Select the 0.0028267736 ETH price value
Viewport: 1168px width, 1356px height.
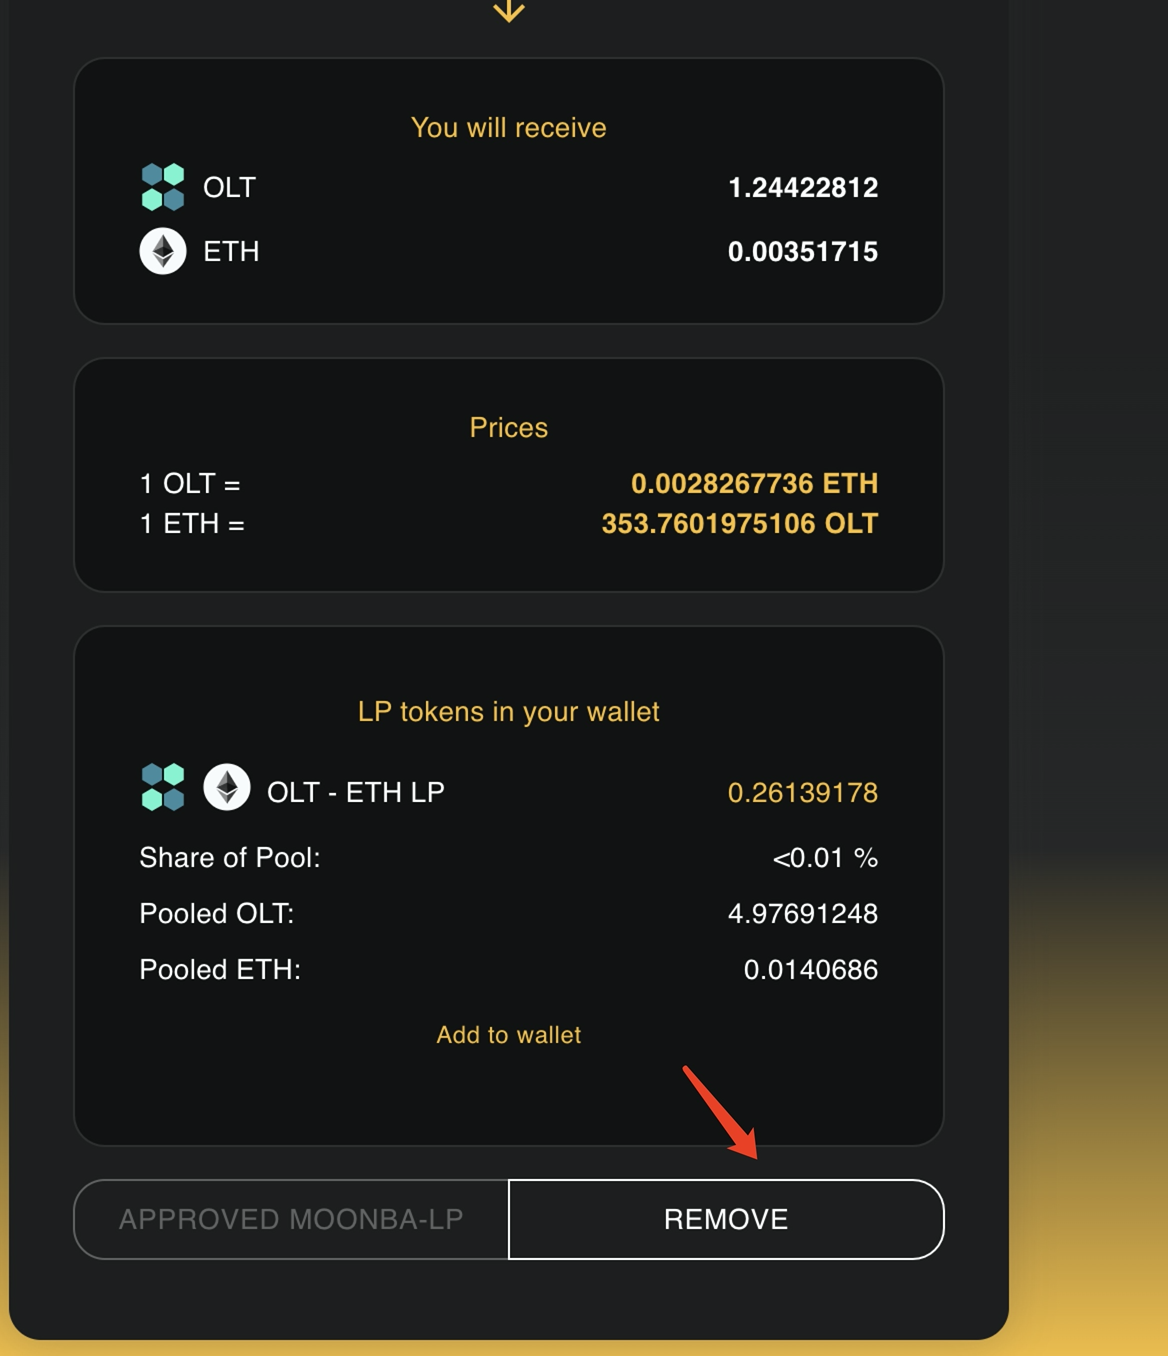[754, 484]
